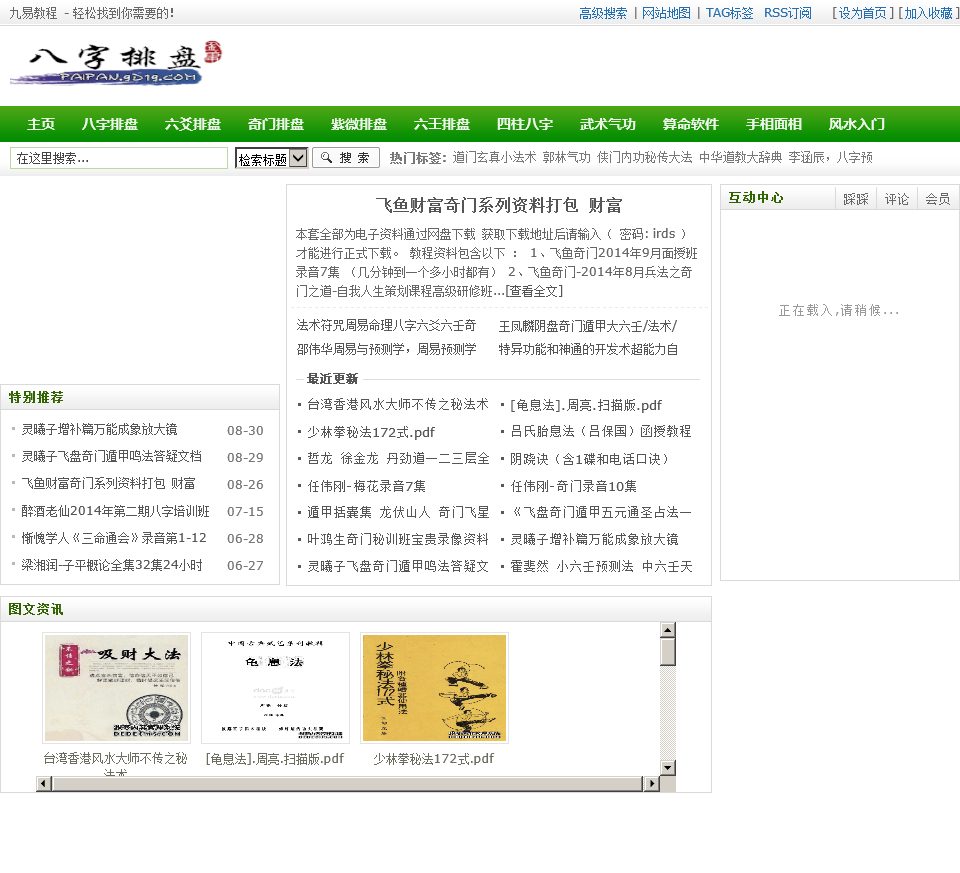Switch to the 评论 tab
Image resolution: width=960 pixels, height=873 pixels.
(x=897, y=199)
